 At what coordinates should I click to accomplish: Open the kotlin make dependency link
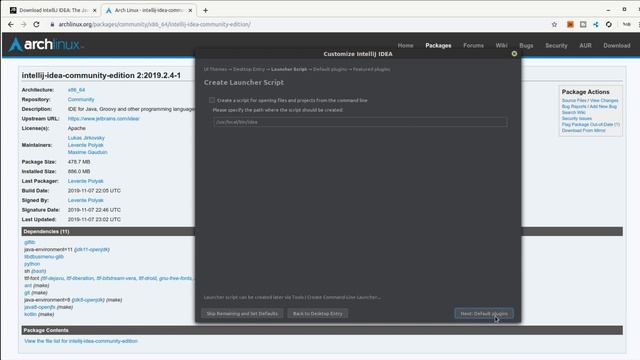coord(30,314)
